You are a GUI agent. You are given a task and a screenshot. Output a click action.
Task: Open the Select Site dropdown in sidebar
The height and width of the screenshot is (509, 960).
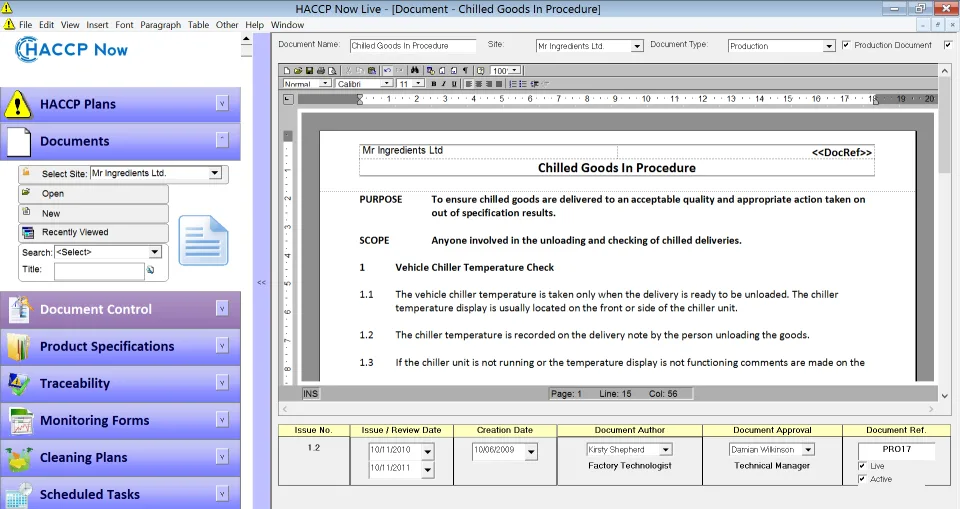(214, 173)
